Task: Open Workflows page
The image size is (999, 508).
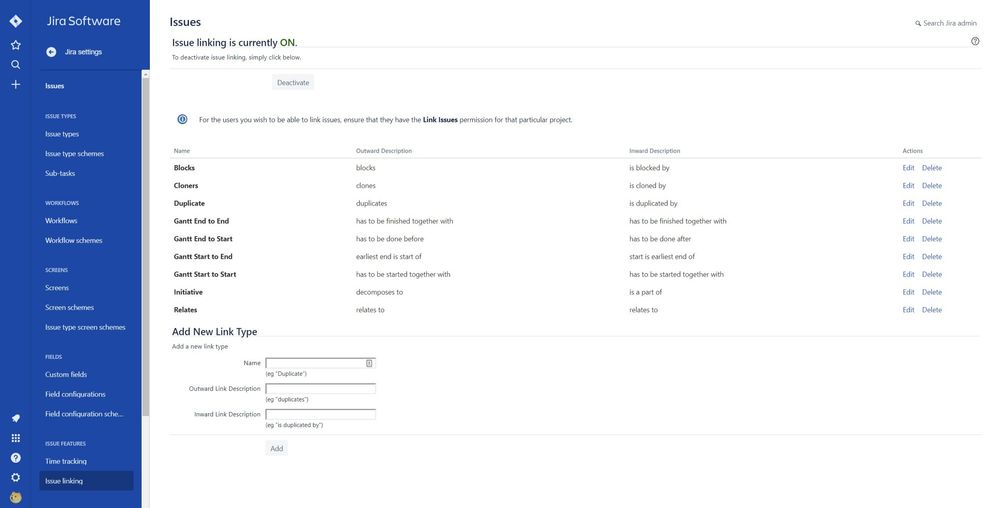Action: (61, 221)
